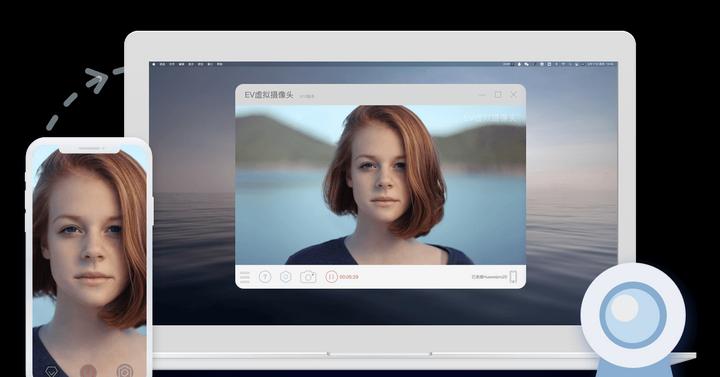720x377 pixels.
Task: Click the Apple logo in macOS menu bar
Action: coord(154,64)
